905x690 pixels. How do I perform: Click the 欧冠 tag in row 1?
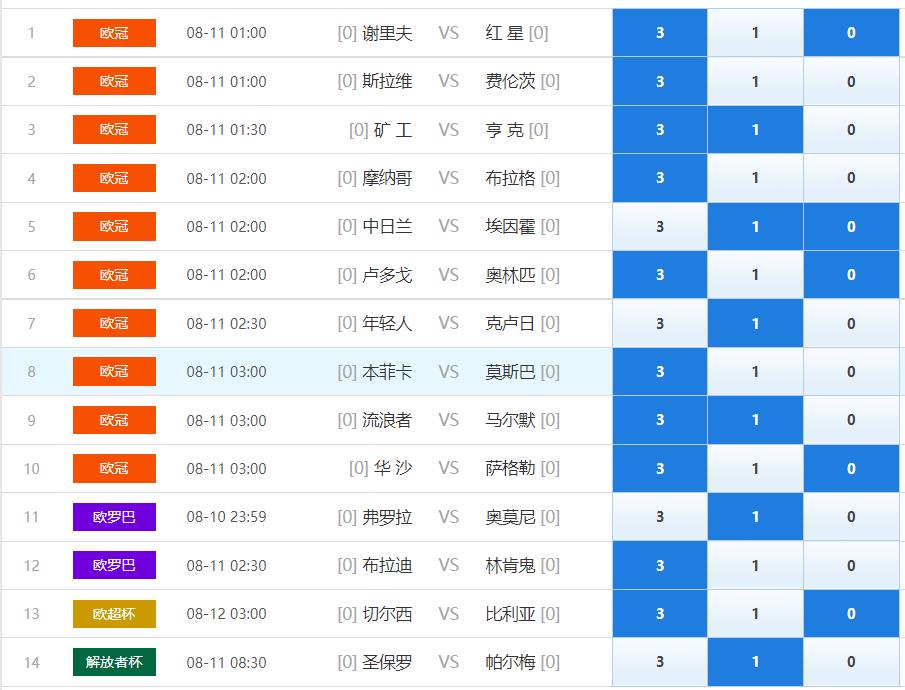click(114, 33)
